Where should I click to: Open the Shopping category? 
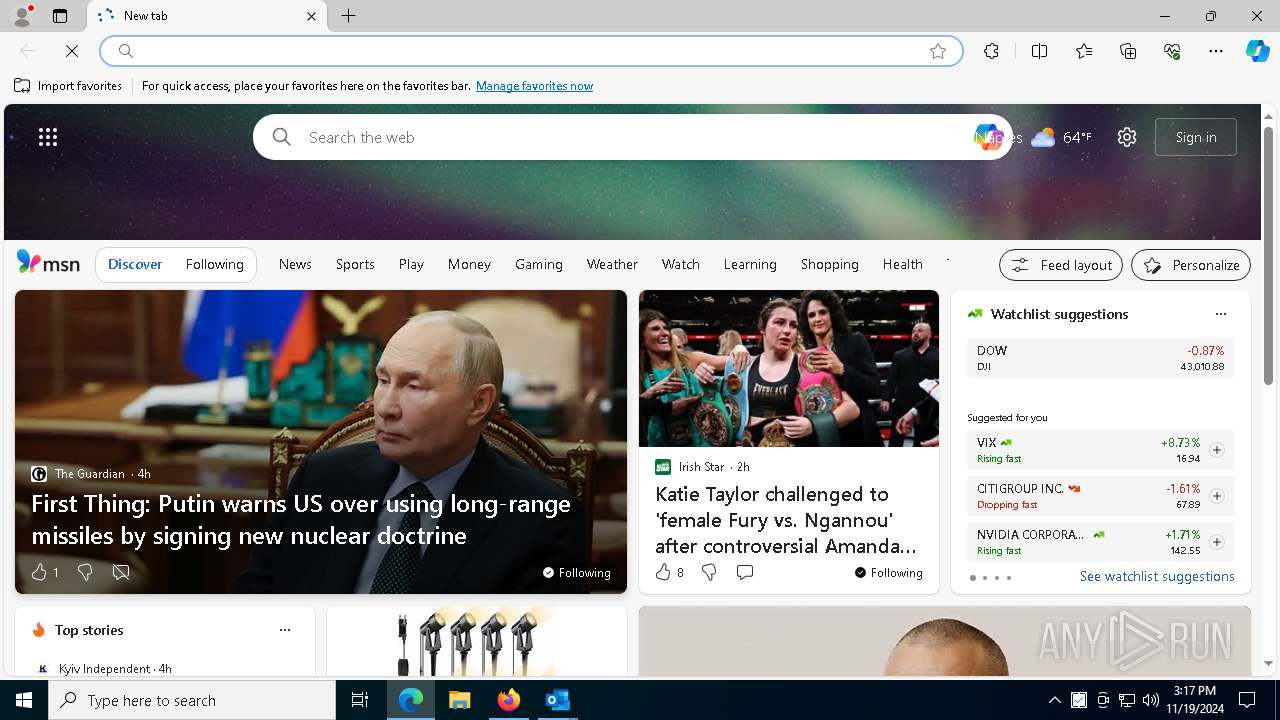coord(830,264)
